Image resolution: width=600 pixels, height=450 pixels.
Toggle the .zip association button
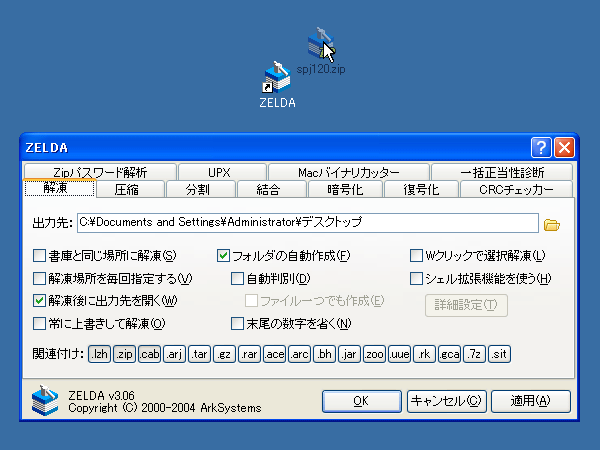coord(124,354)
